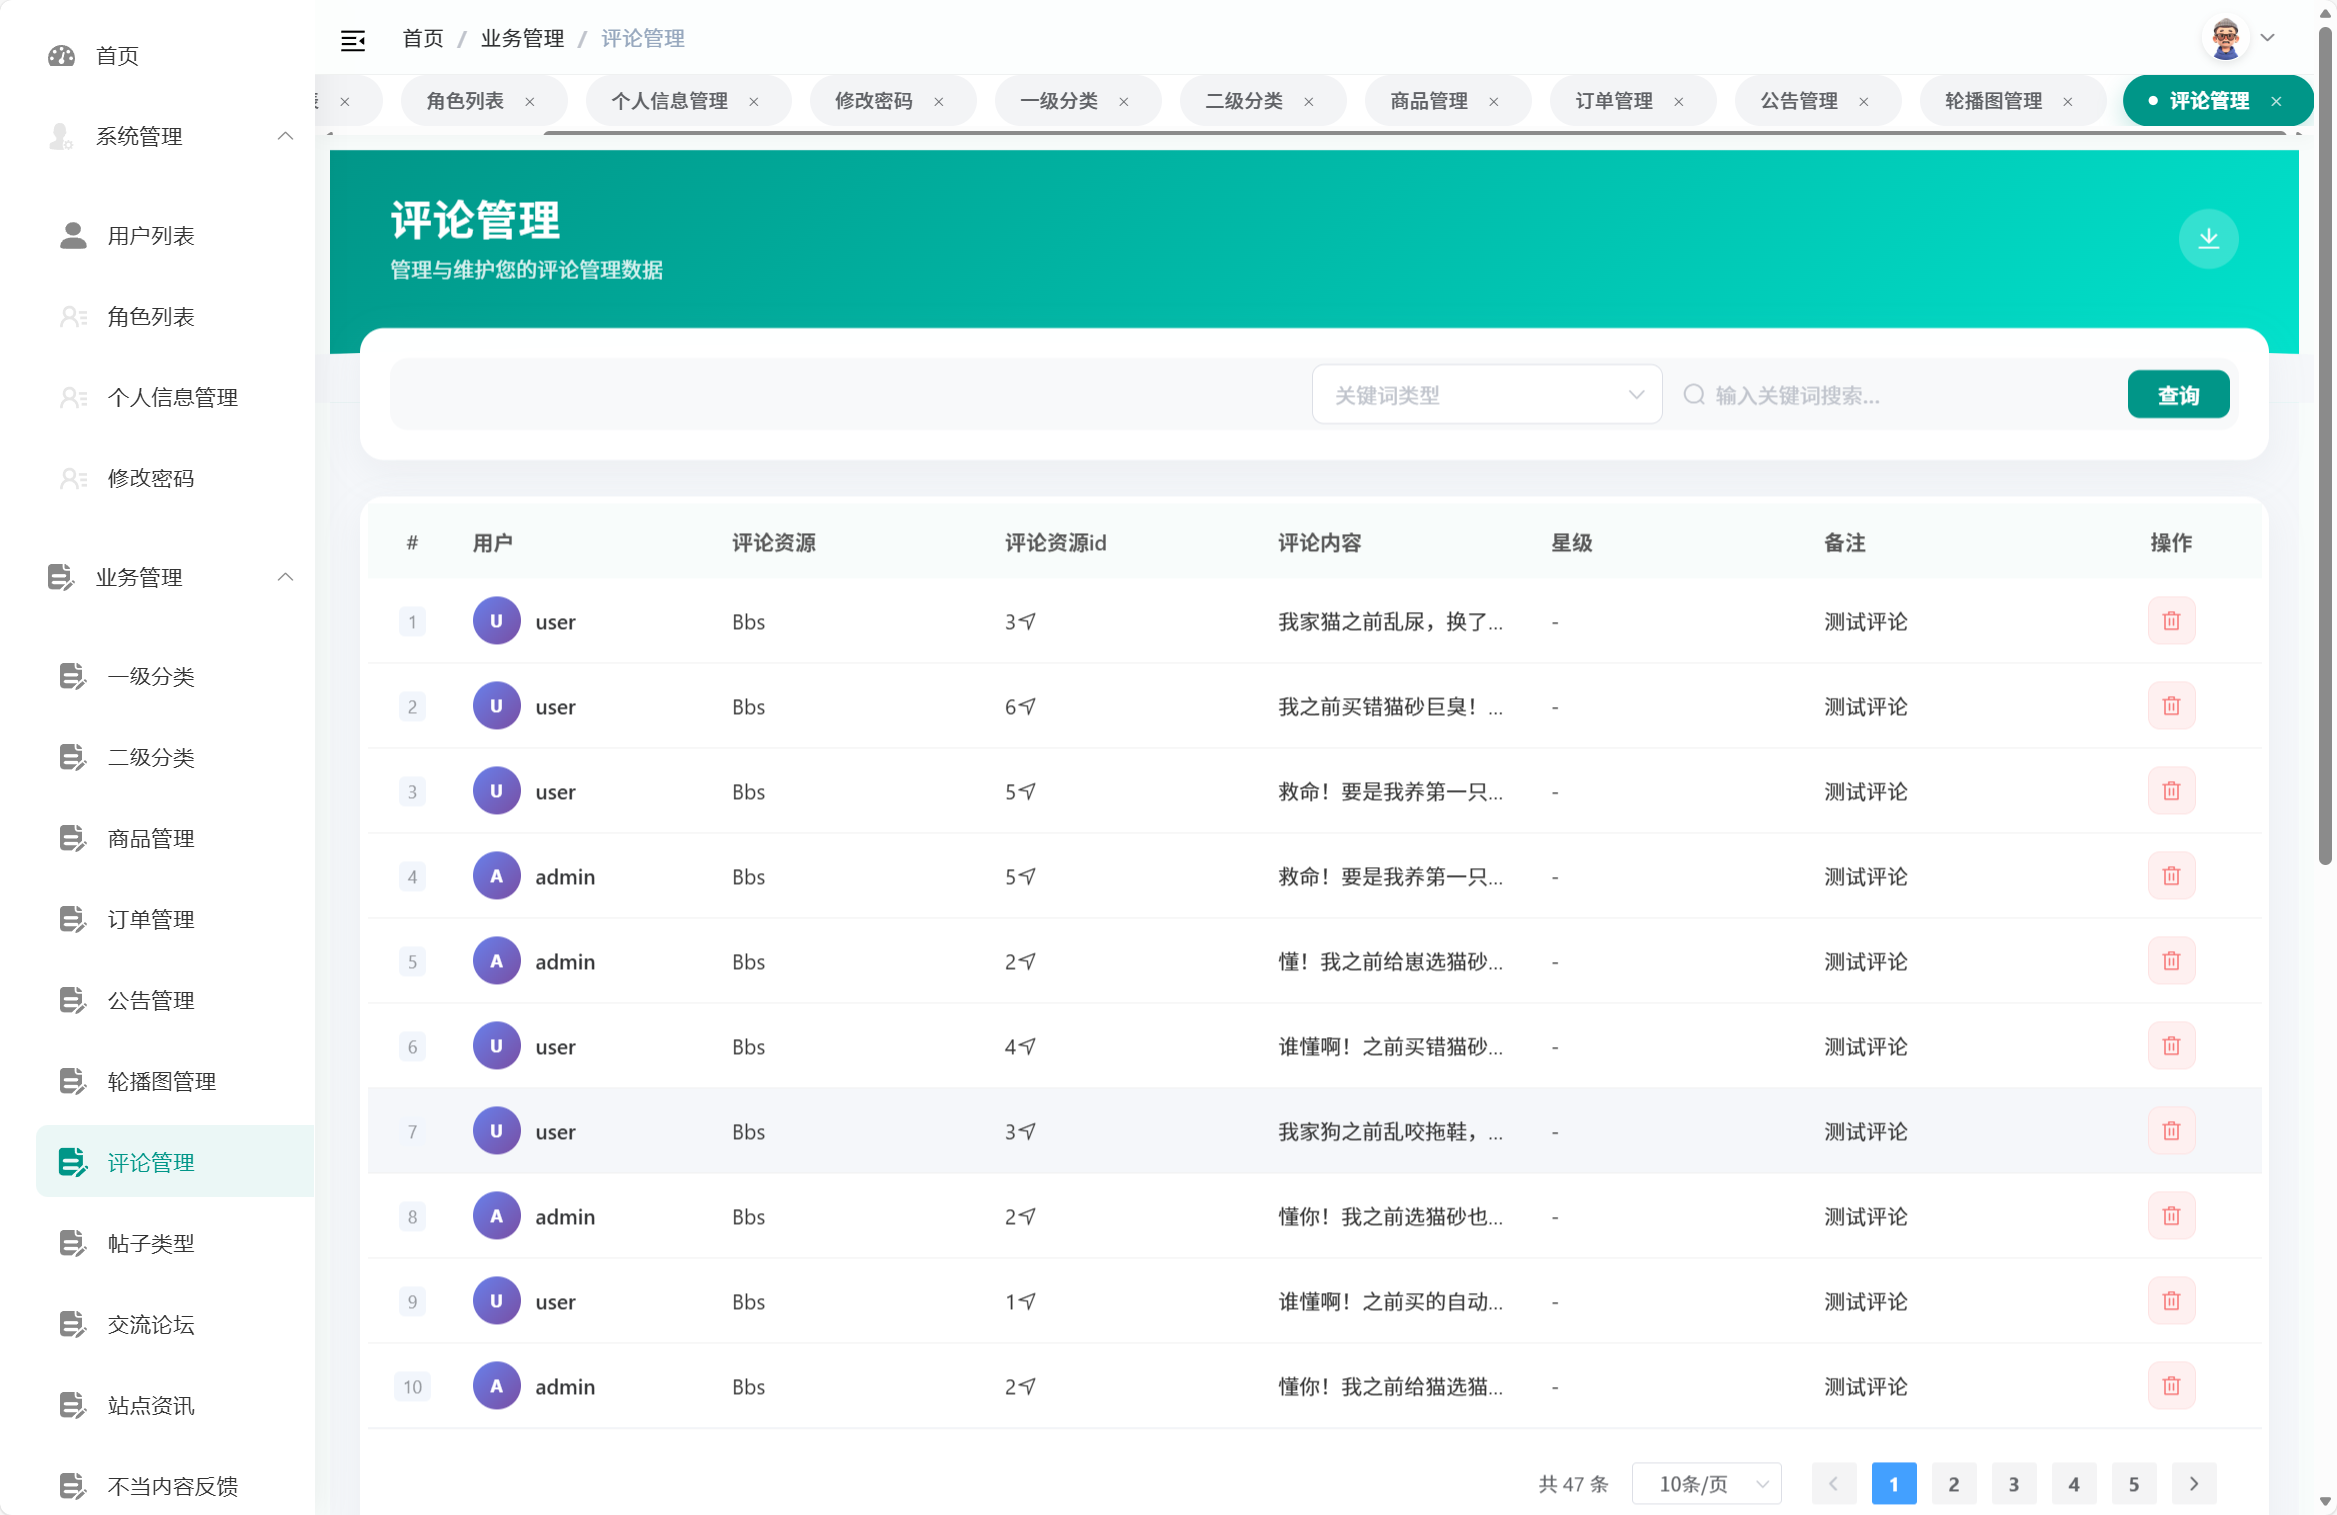The image size is (2337, 1515).
Task: Delete admin's comment in row 4
Action: (2171, 875)
